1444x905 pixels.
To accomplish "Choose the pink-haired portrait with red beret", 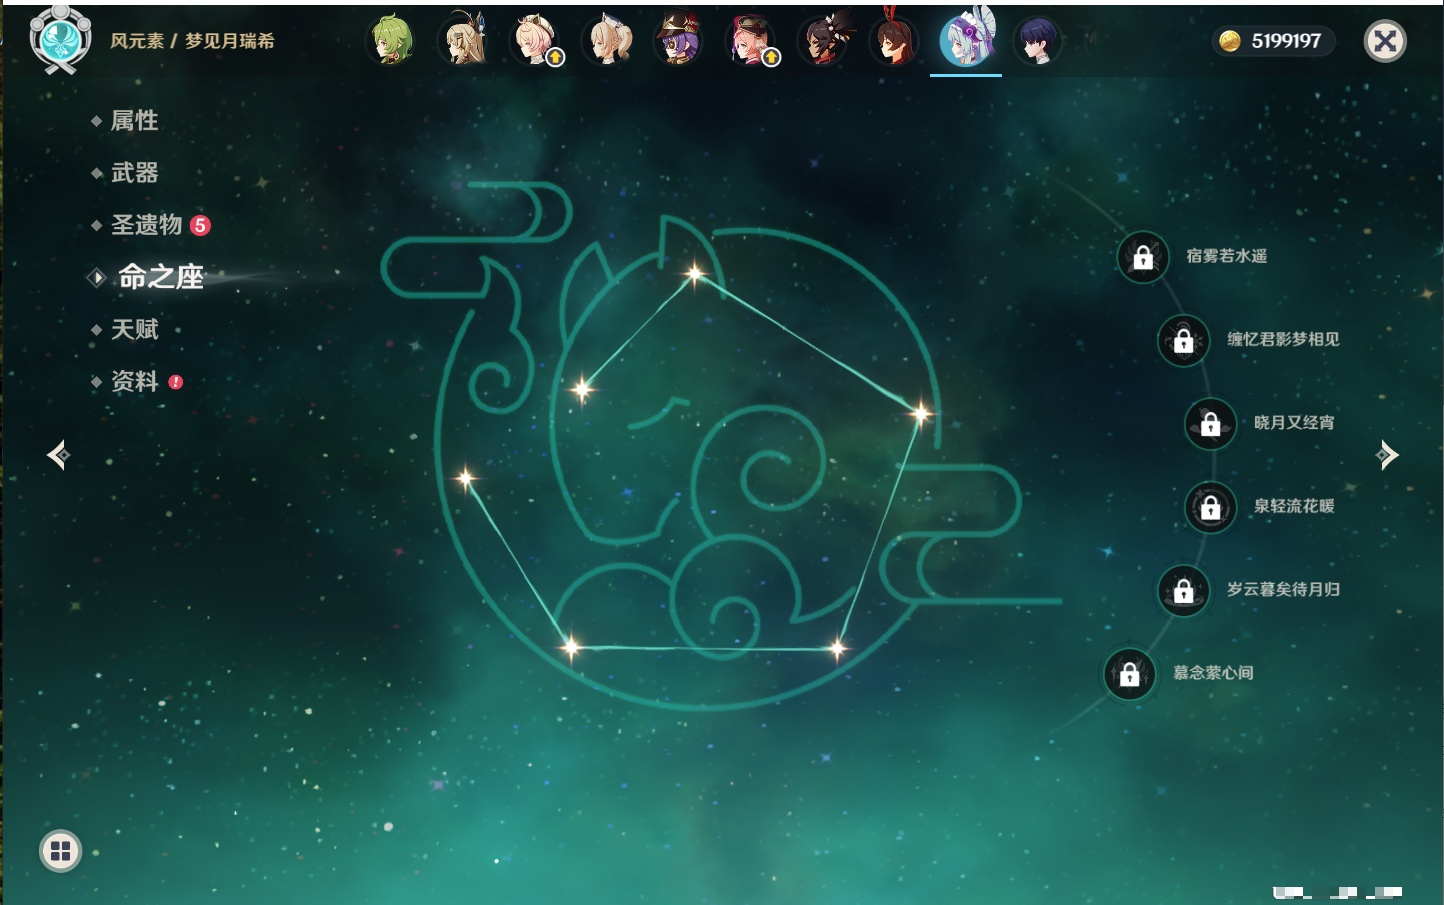I will point(751,41).
